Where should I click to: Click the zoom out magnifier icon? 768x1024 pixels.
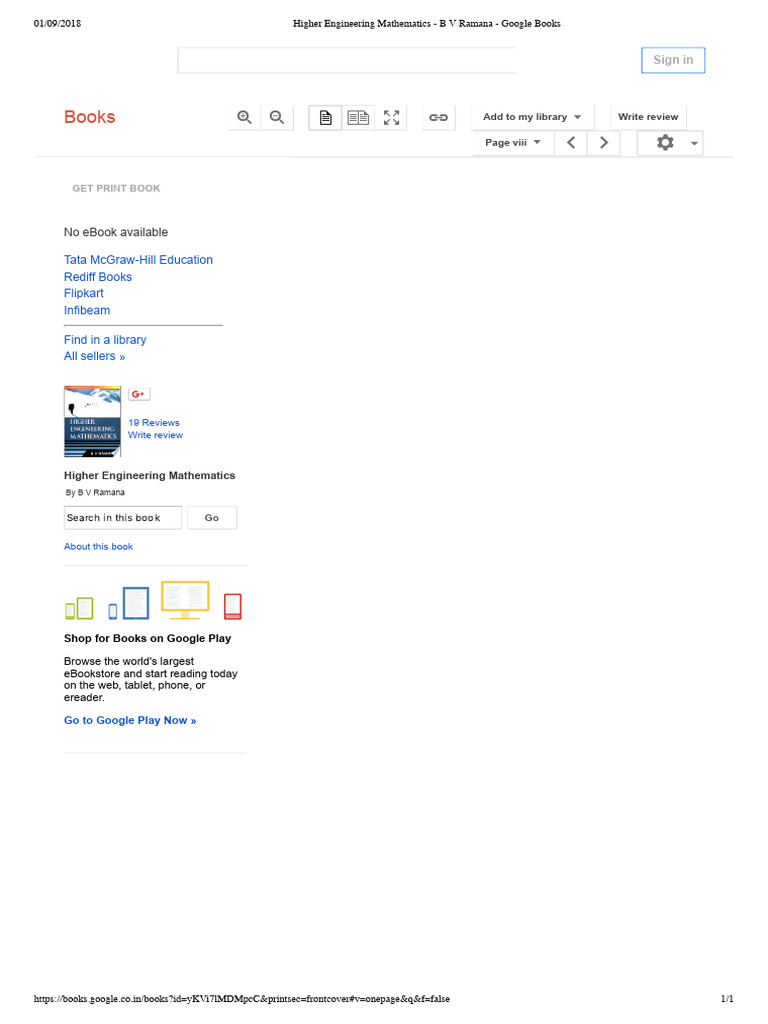277,118
